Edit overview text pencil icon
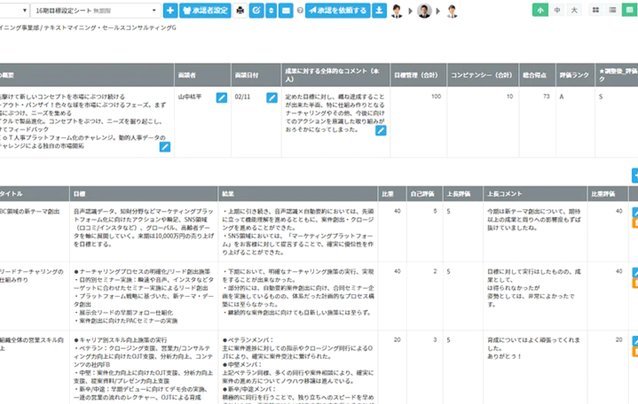Image resolution: width=638 pixels, height=404 pixels. tap(165, 147)
